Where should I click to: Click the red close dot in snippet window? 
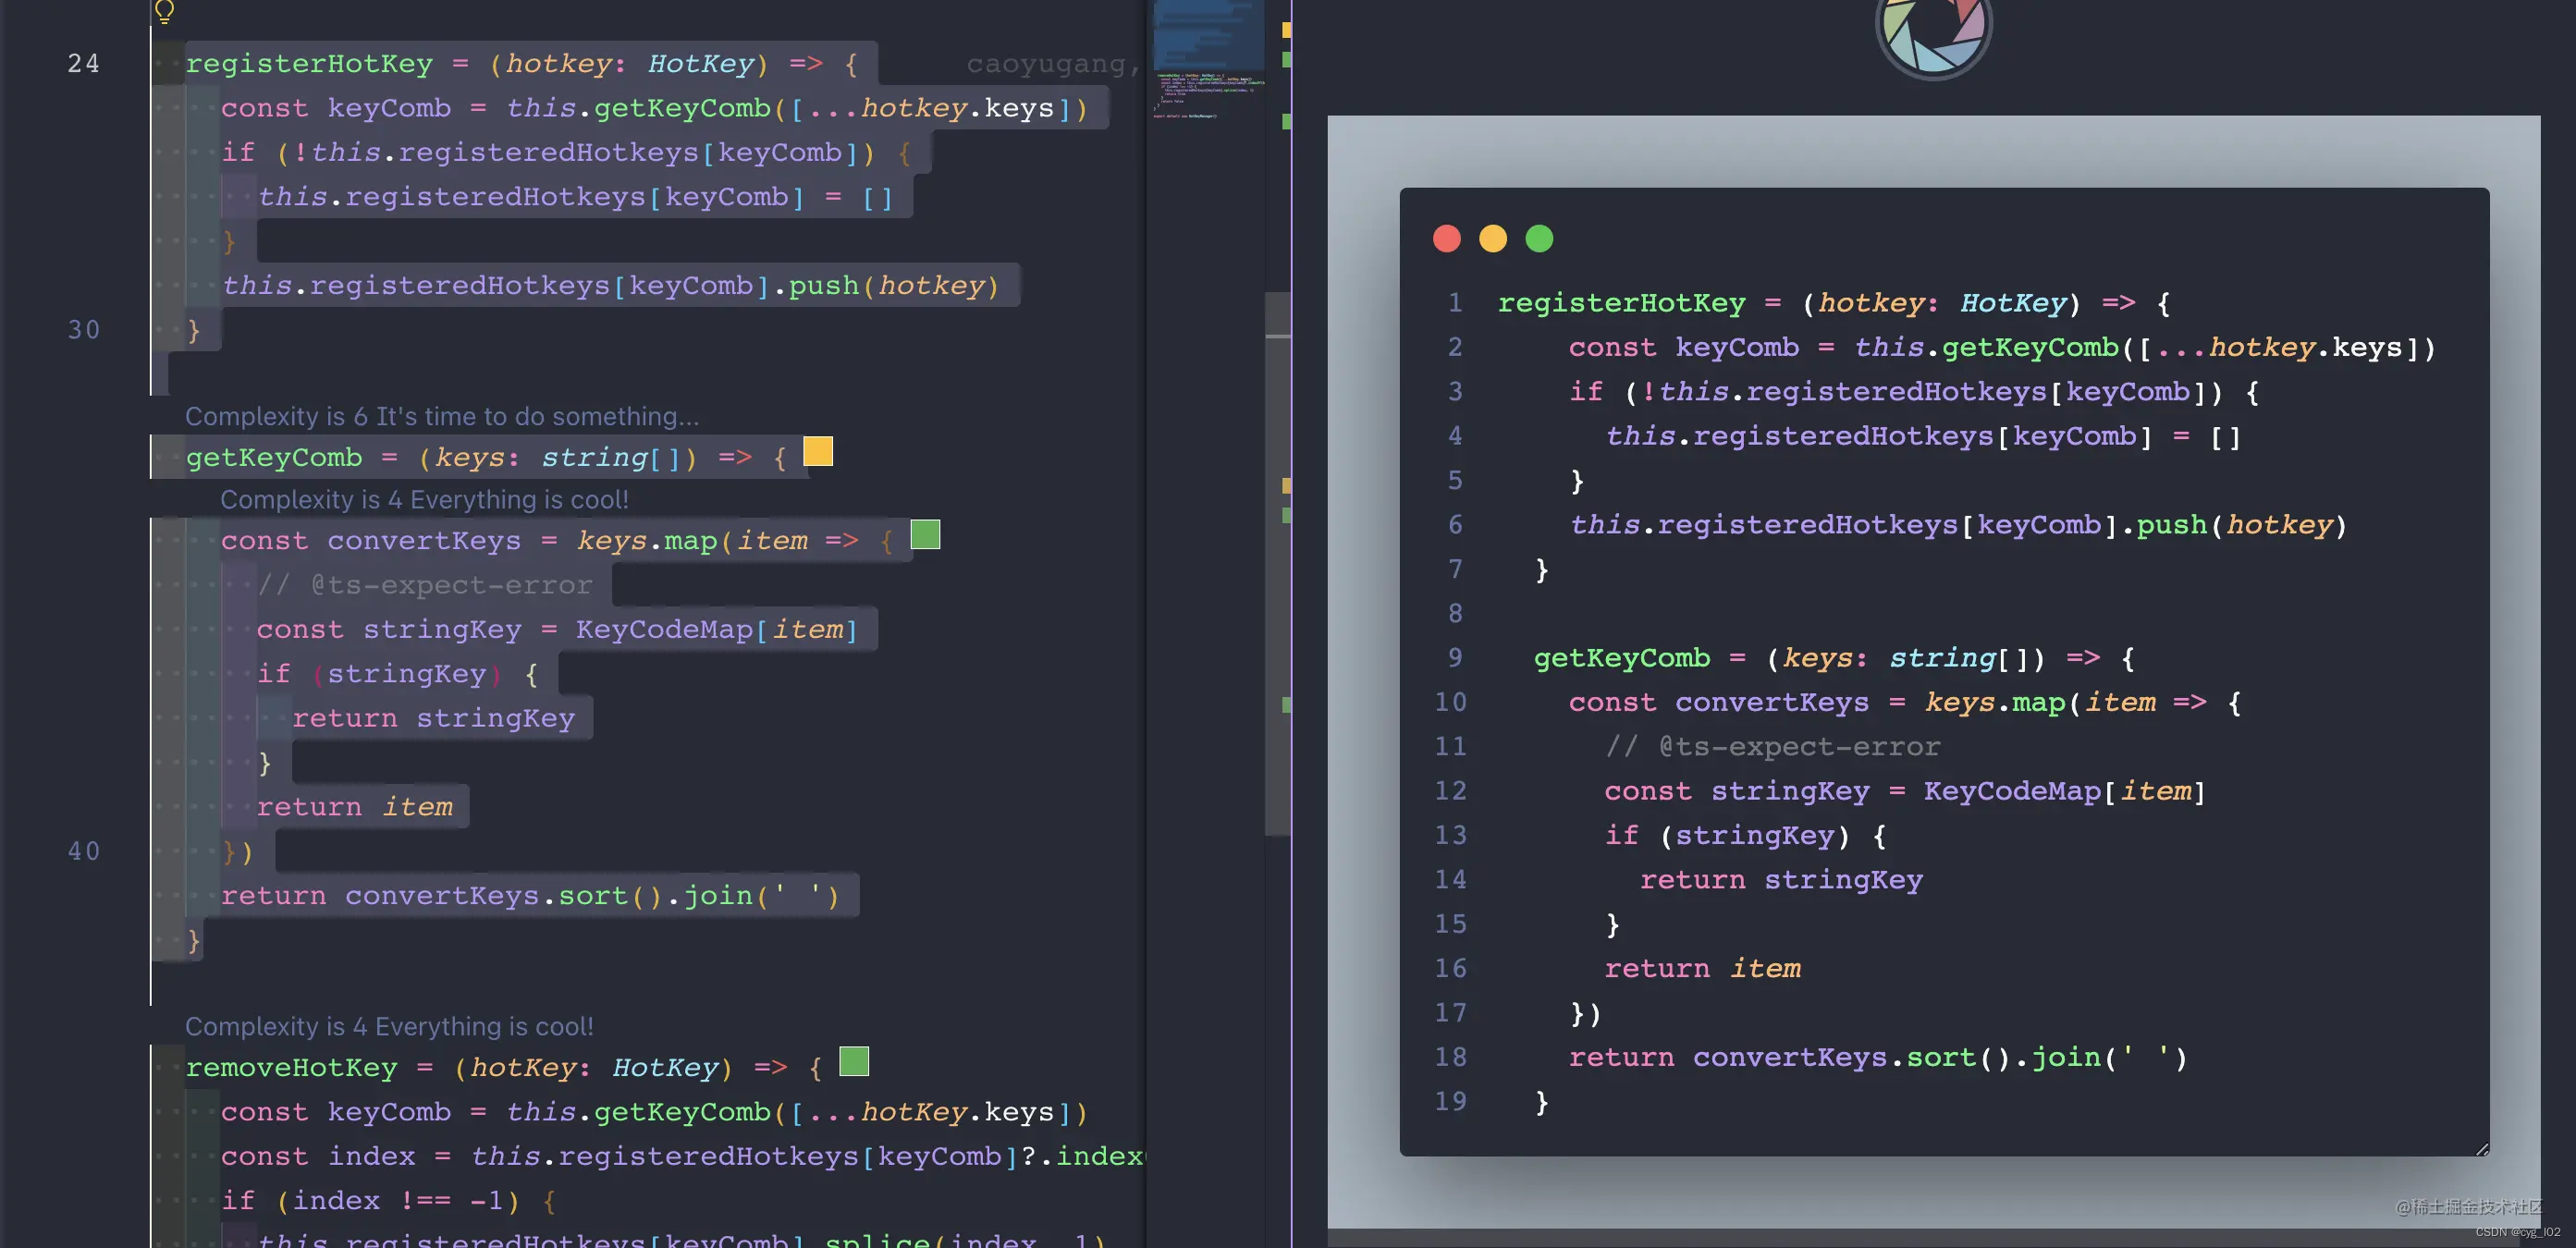pyautogui.click(x=1447, y=238)
